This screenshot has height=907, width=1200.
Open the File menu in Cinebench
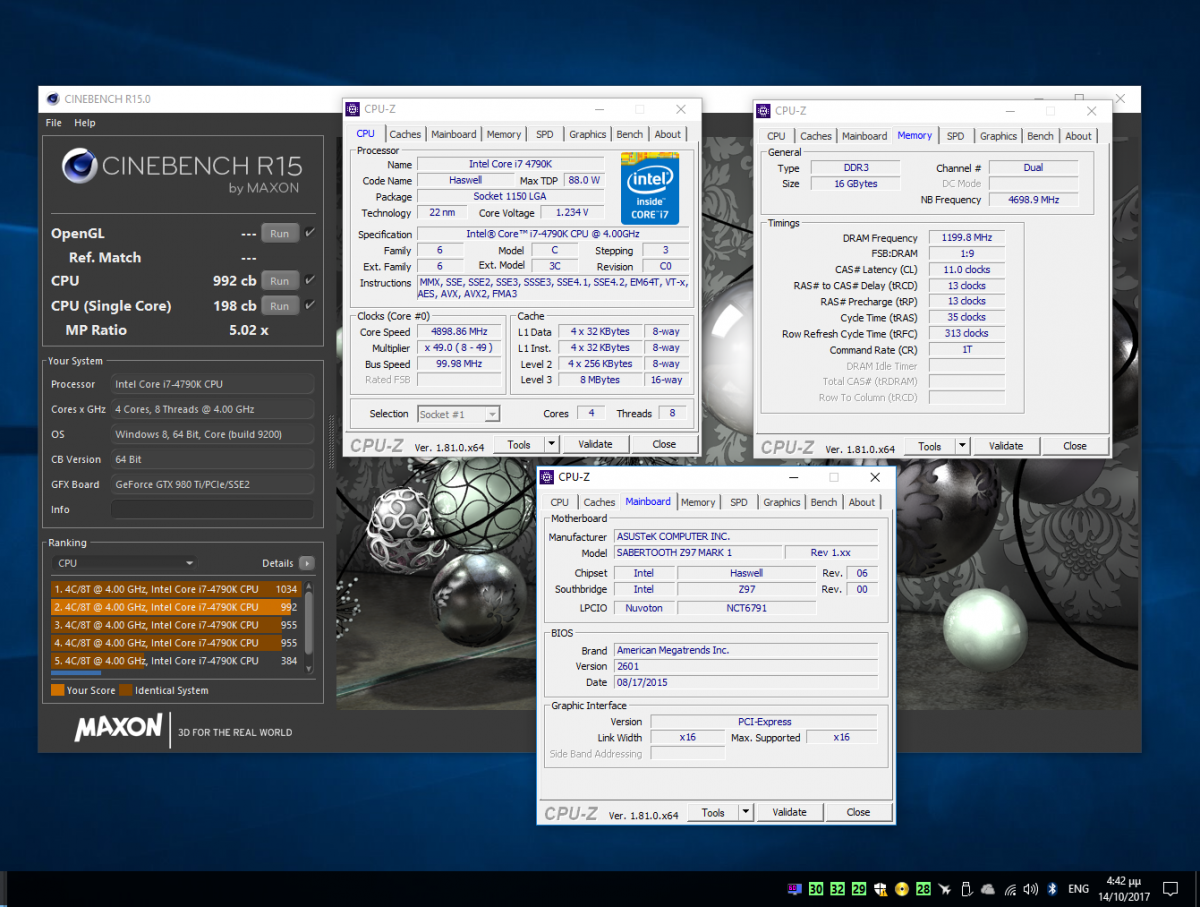point(54,123)
